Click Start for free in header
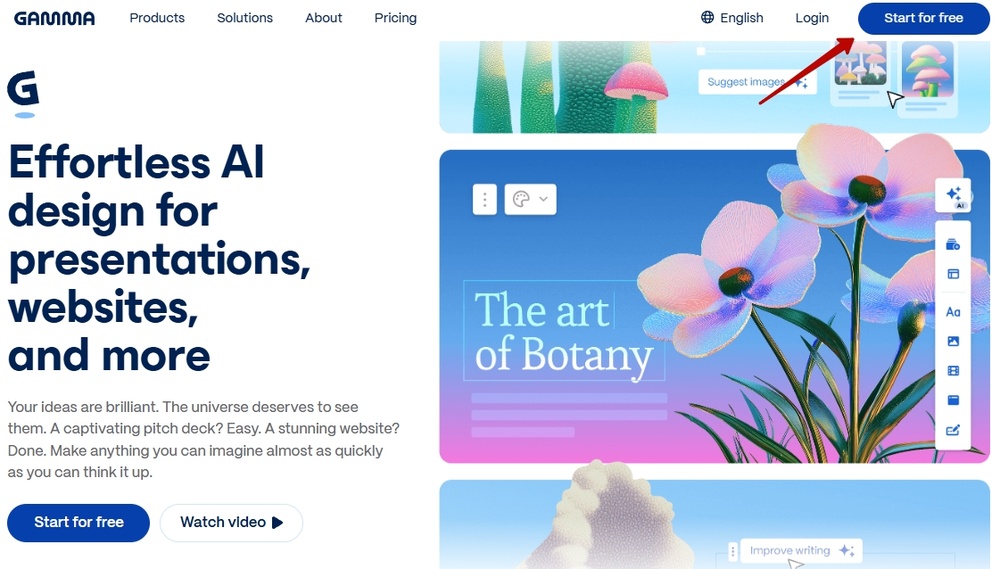1000x569 pixels. (923, 18)
